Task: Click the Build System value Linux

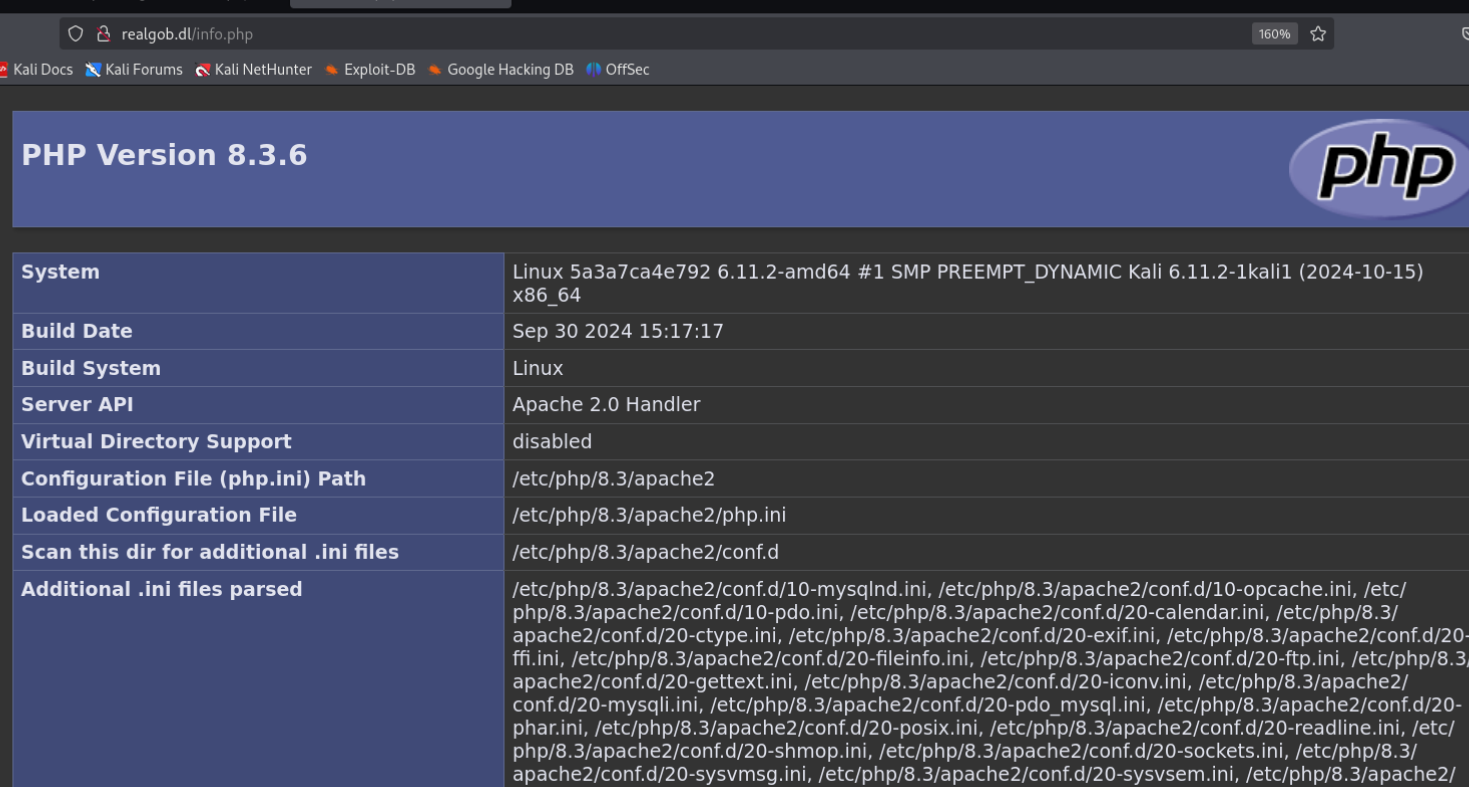Action: point(538,368)
